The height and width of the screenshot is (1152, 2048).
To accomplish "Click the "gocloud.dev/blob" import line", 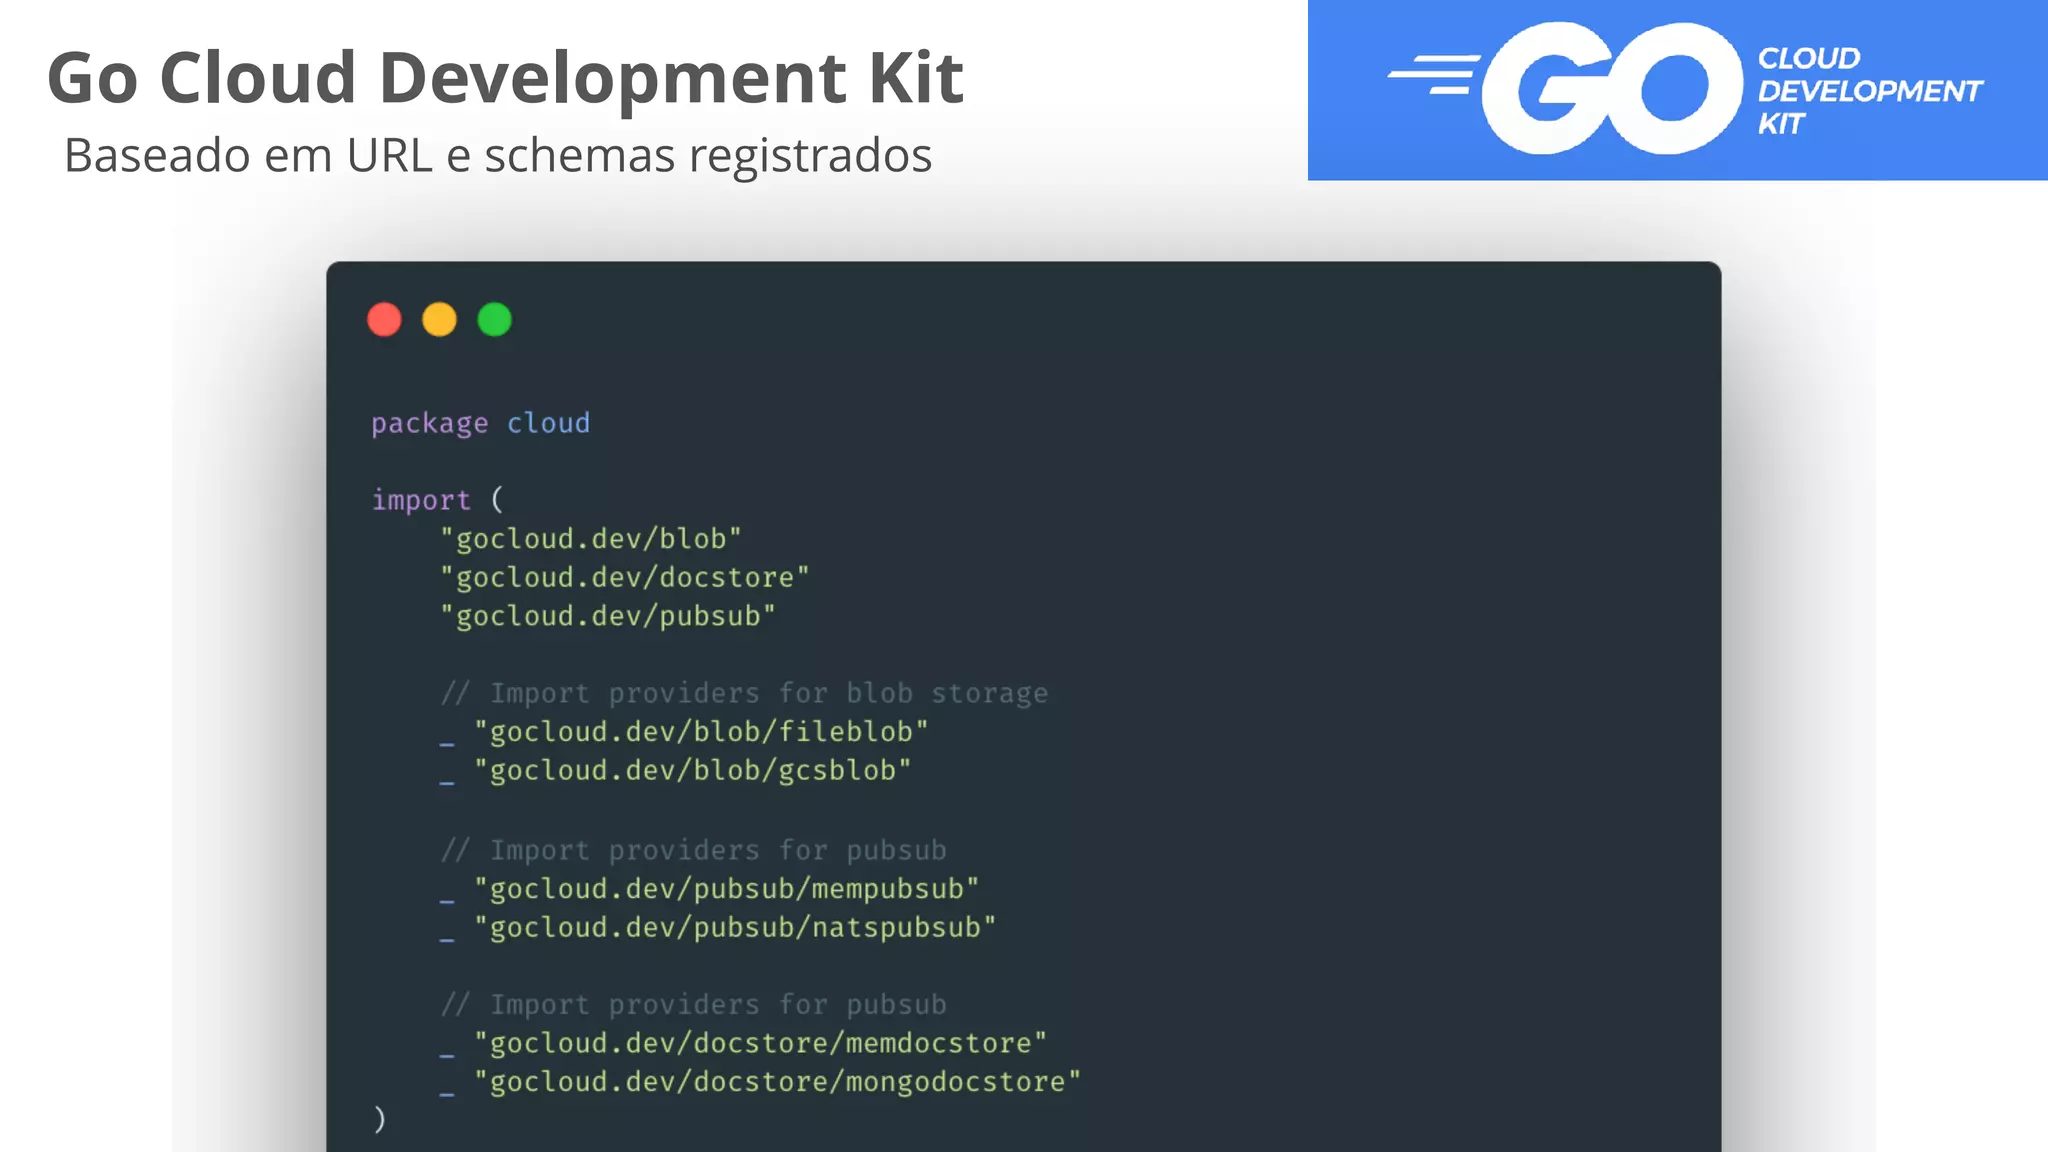I will (x=591, y=539).
